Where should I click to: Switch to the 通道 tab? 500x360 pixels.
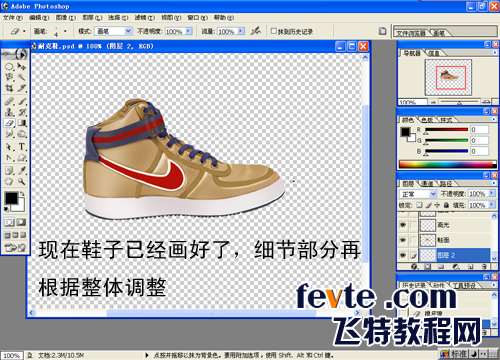click(x=428, y=184)
